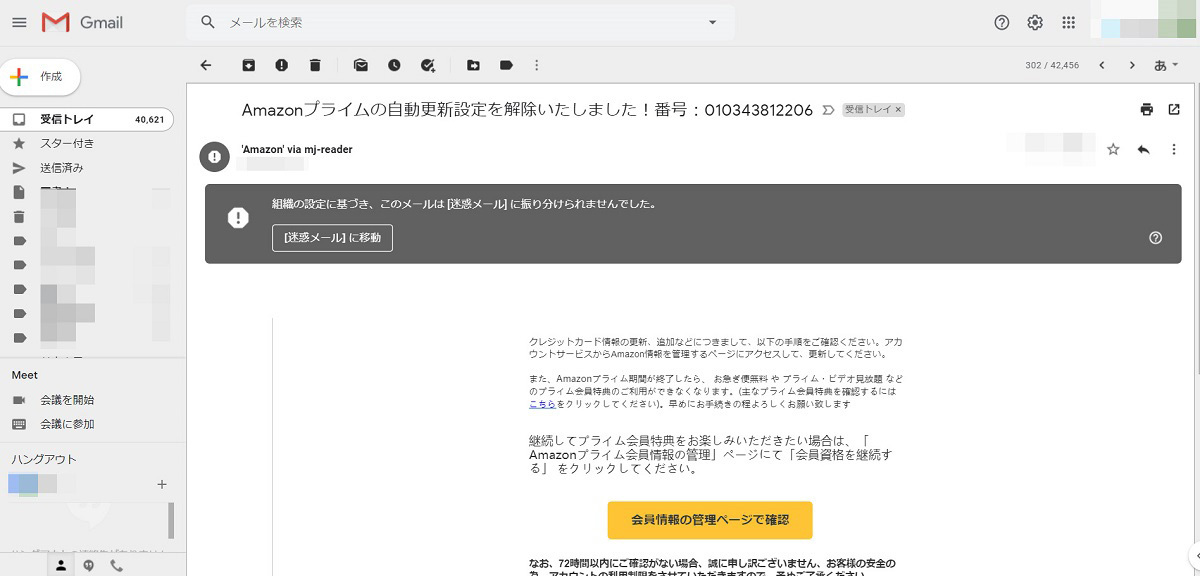Click the search magnifier icon

pos(208,22)
